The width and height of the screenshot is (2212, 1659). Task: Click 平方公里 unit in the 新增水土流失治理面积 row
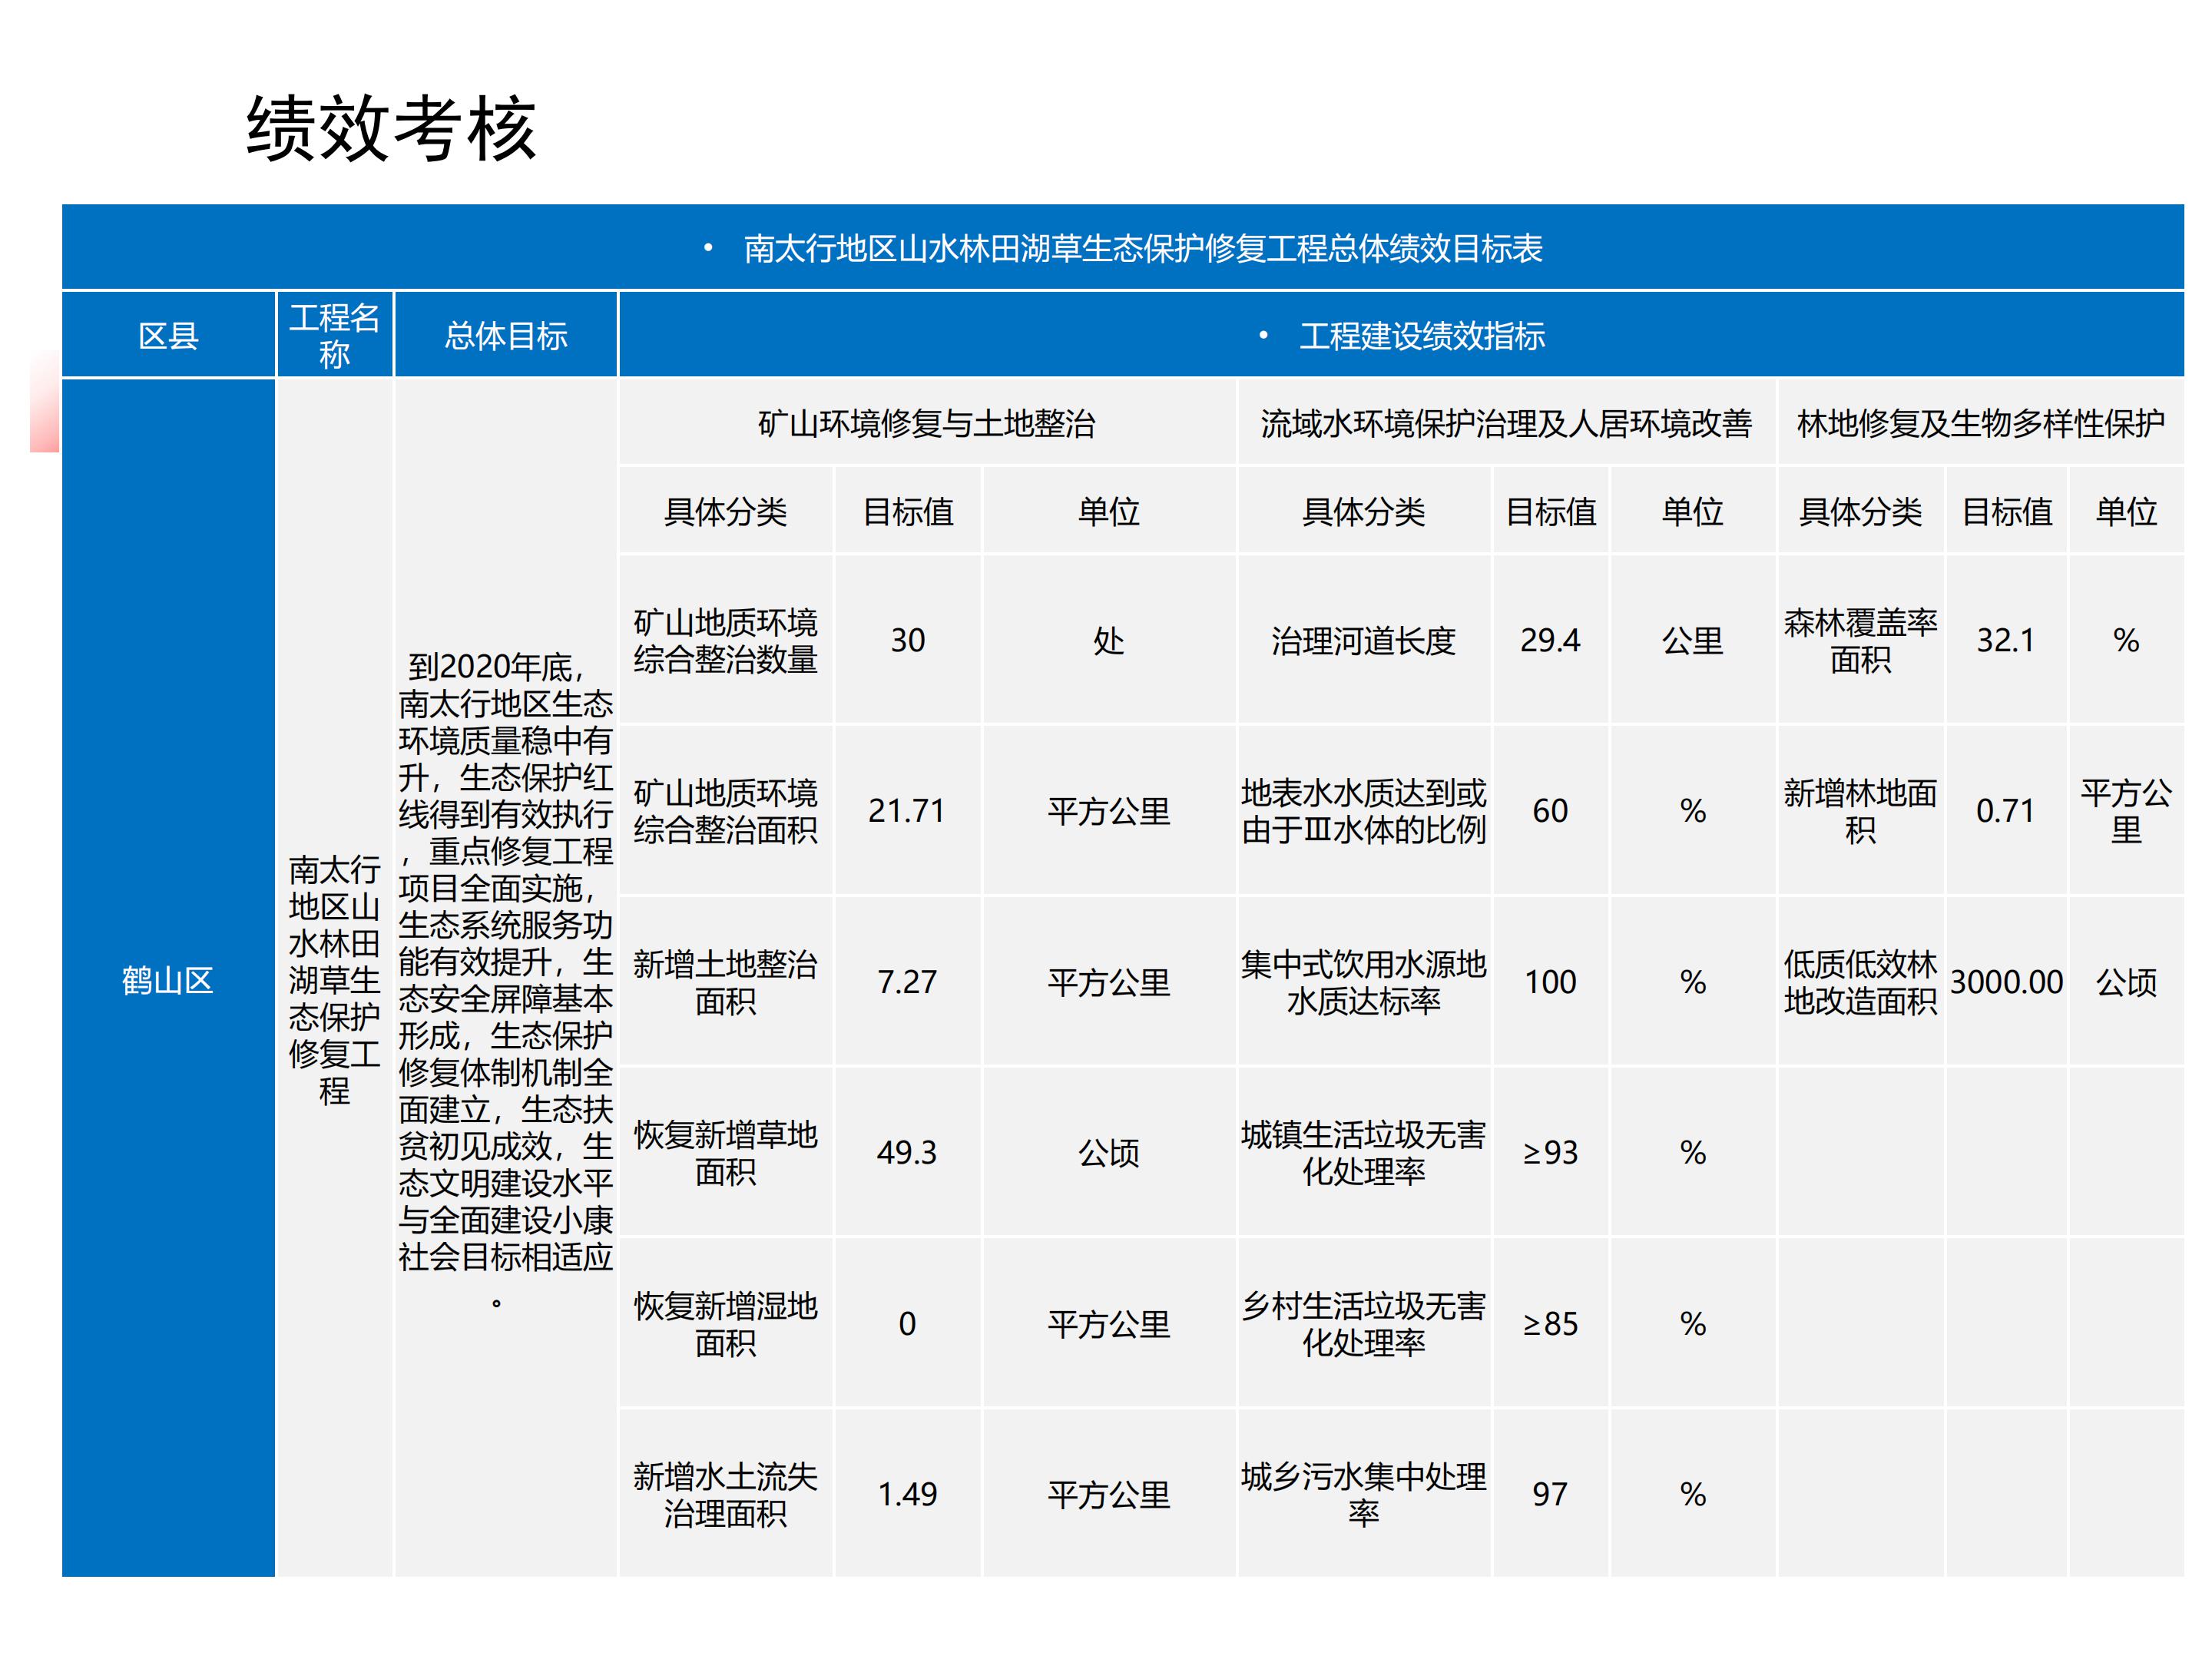coord(1109,1495)
